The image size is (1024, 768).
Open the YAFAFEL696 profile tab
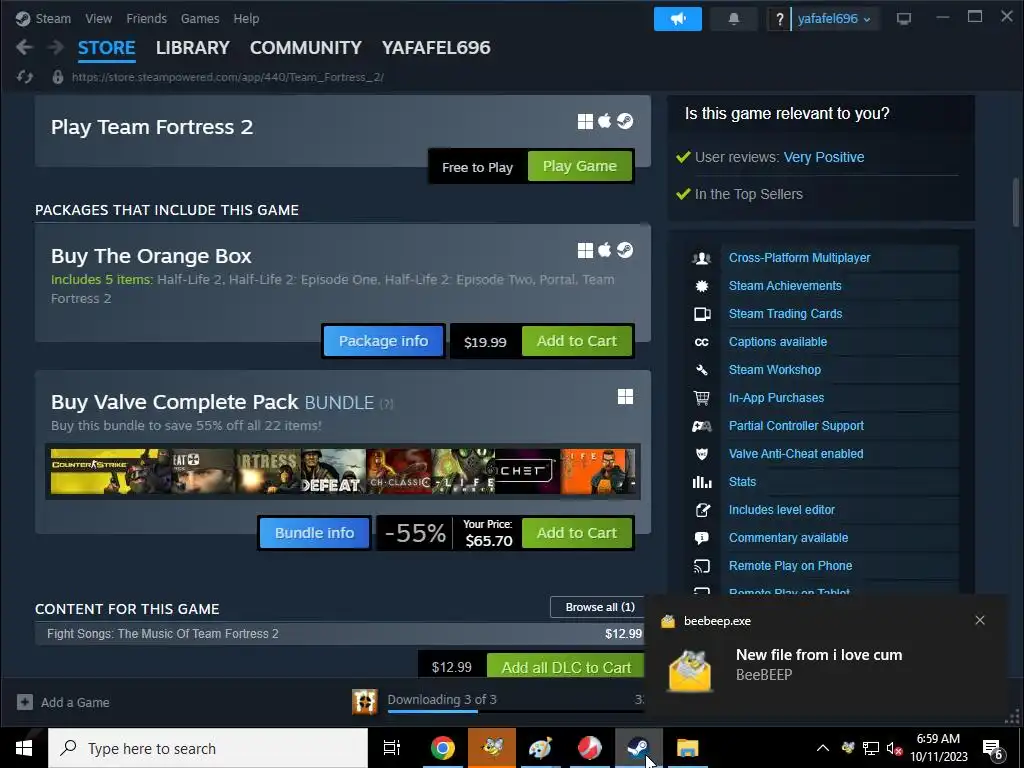tap(436, 48)
